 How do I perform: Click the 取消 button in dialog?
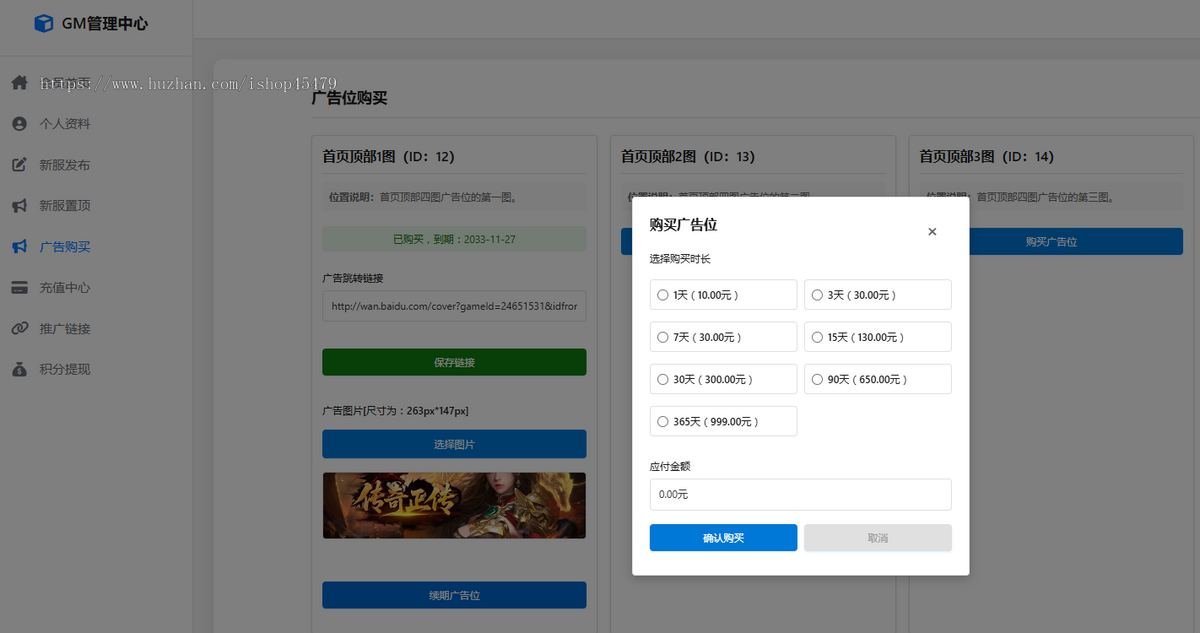[878, 538]
